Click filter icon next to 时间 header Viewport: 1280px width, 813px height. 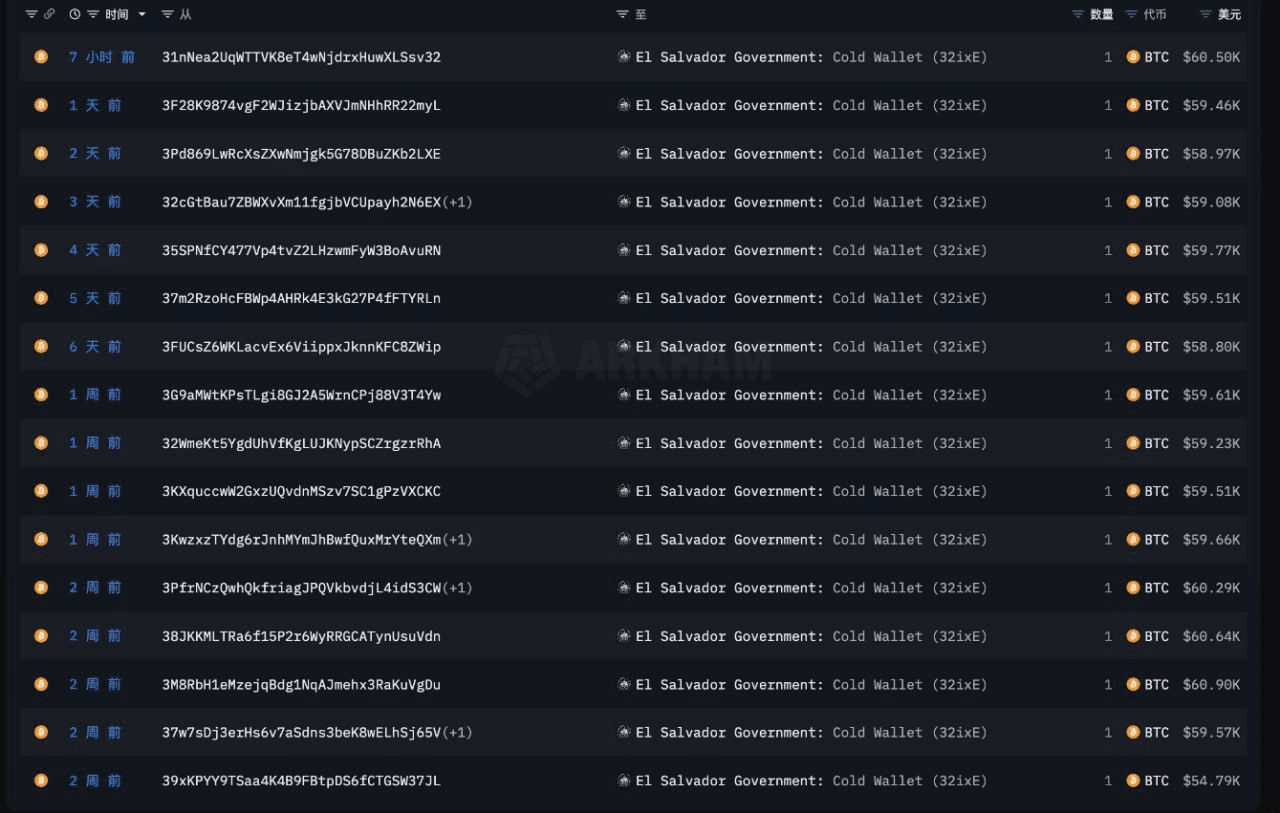[x=93, y=14]
